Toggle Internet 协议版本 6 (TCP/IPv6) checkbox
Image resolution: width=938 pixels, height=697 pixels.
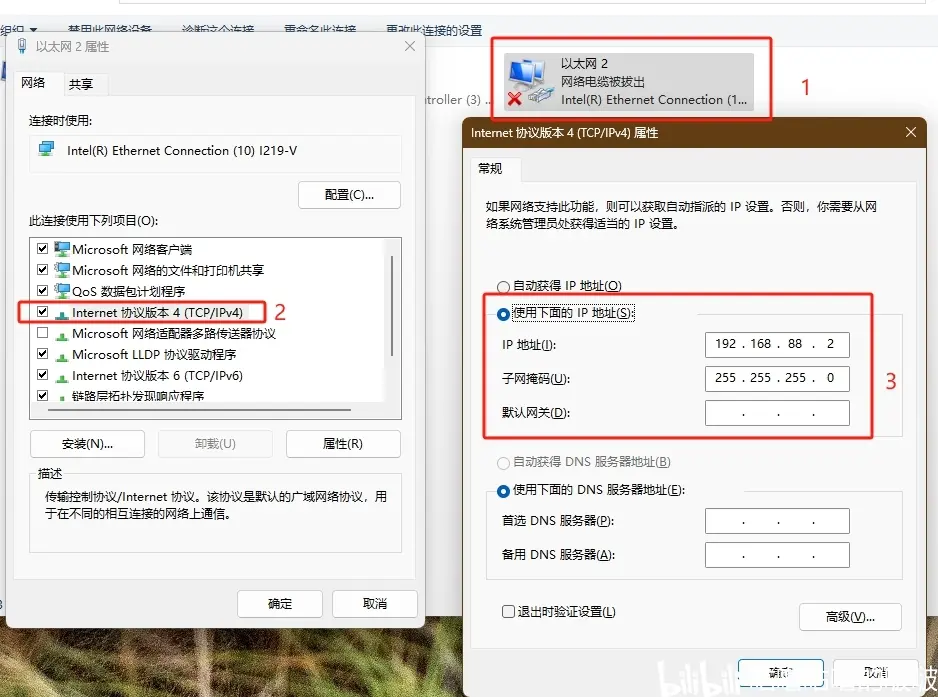42,375
